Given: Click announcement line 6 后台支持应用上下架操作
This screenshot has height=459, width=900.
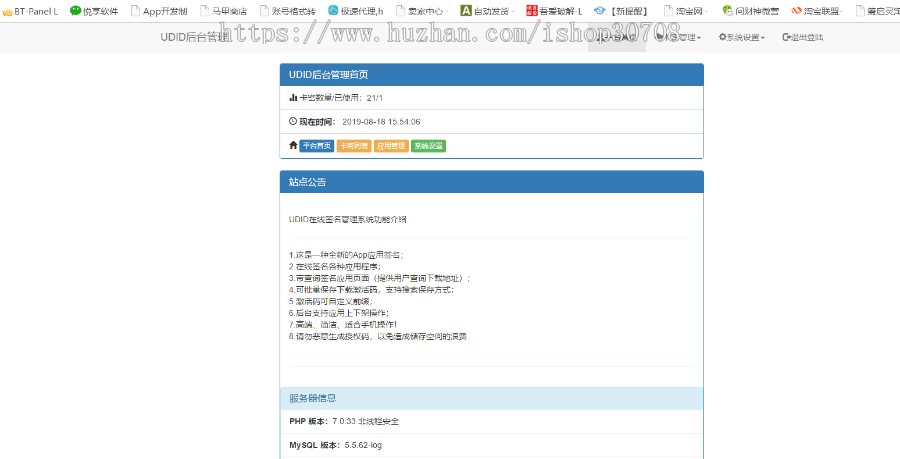Looking at the screenshot, I should pos(339,313).
